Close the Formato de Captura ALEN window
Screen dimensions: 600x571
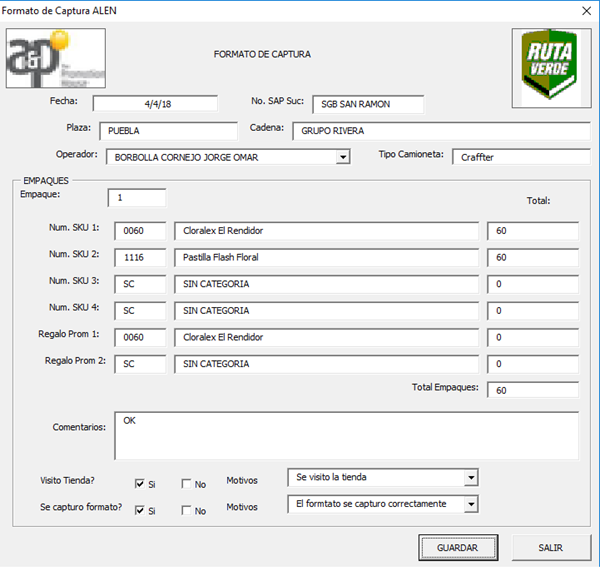click(584, 11)
